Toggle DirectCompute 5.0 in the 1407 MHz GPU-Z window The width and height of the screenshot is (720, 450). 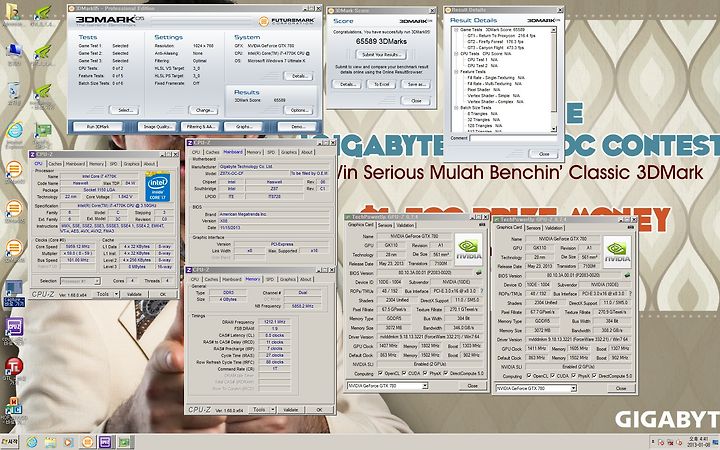pos(445,374)
